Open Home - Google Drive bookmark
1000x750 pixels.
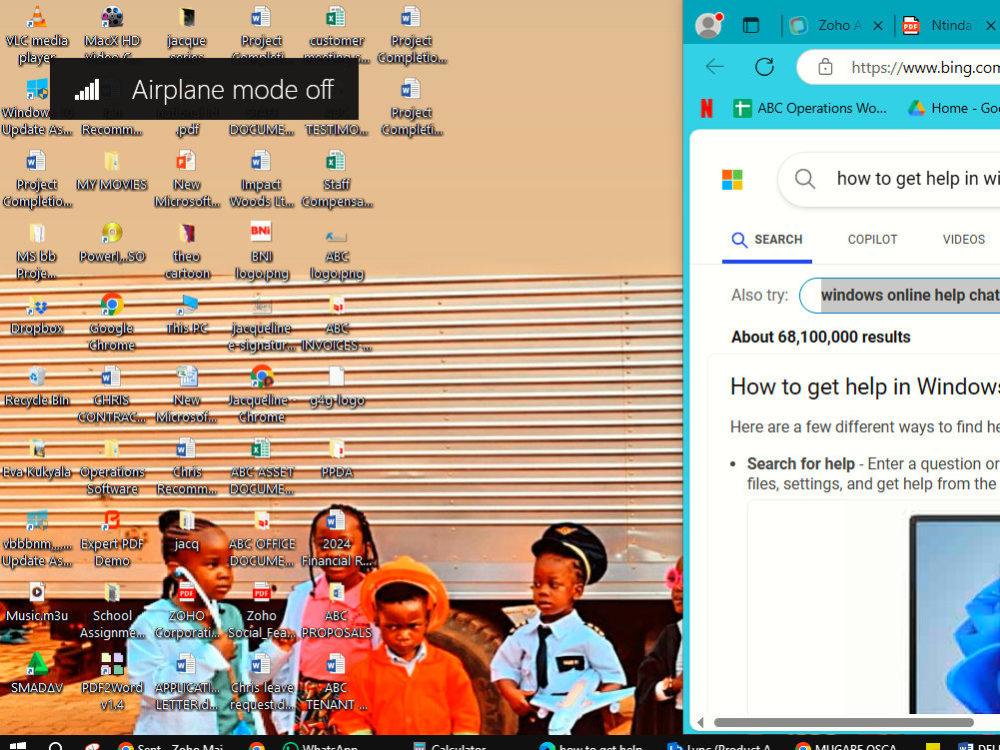click(x=953, y=108)
